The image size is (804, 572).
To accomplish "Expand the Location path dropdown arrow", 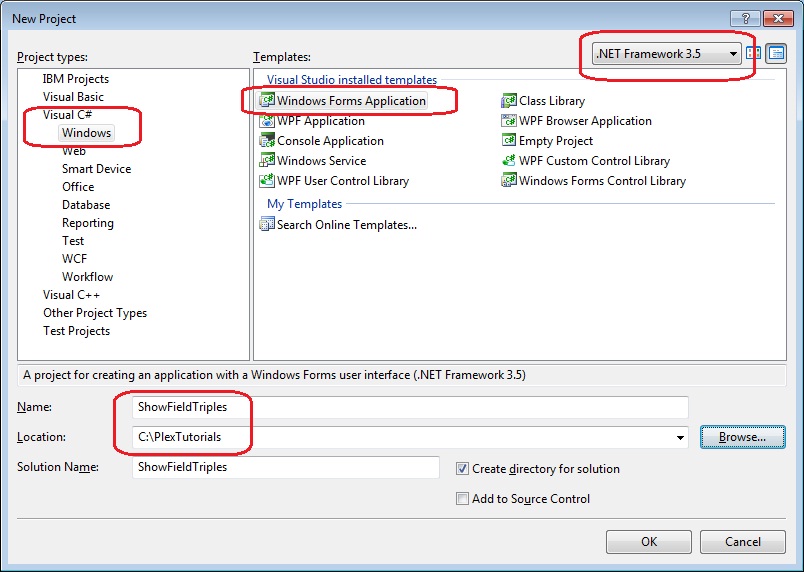I will [x=681, y=437].
